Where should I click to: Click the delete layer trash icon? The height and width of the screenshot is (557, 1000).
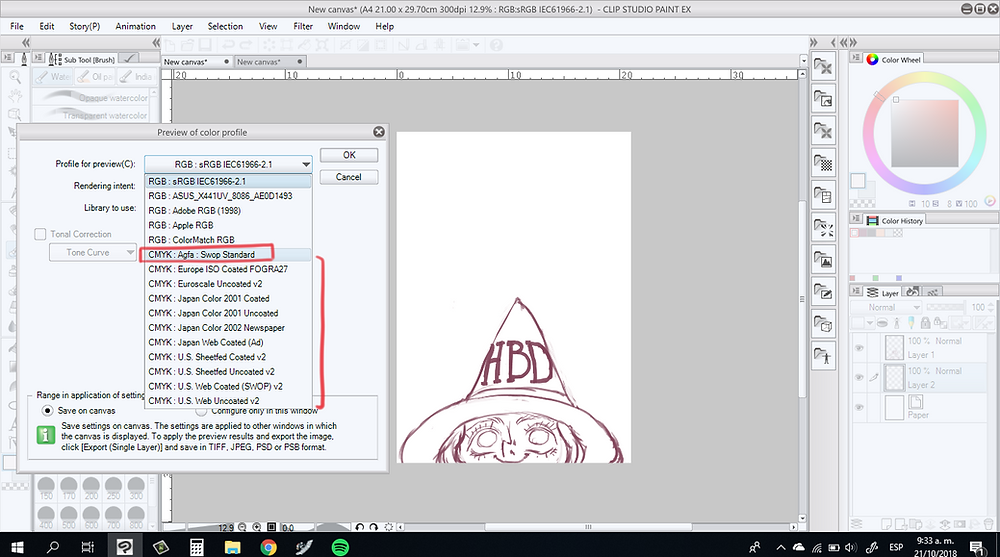coord(987,524)
